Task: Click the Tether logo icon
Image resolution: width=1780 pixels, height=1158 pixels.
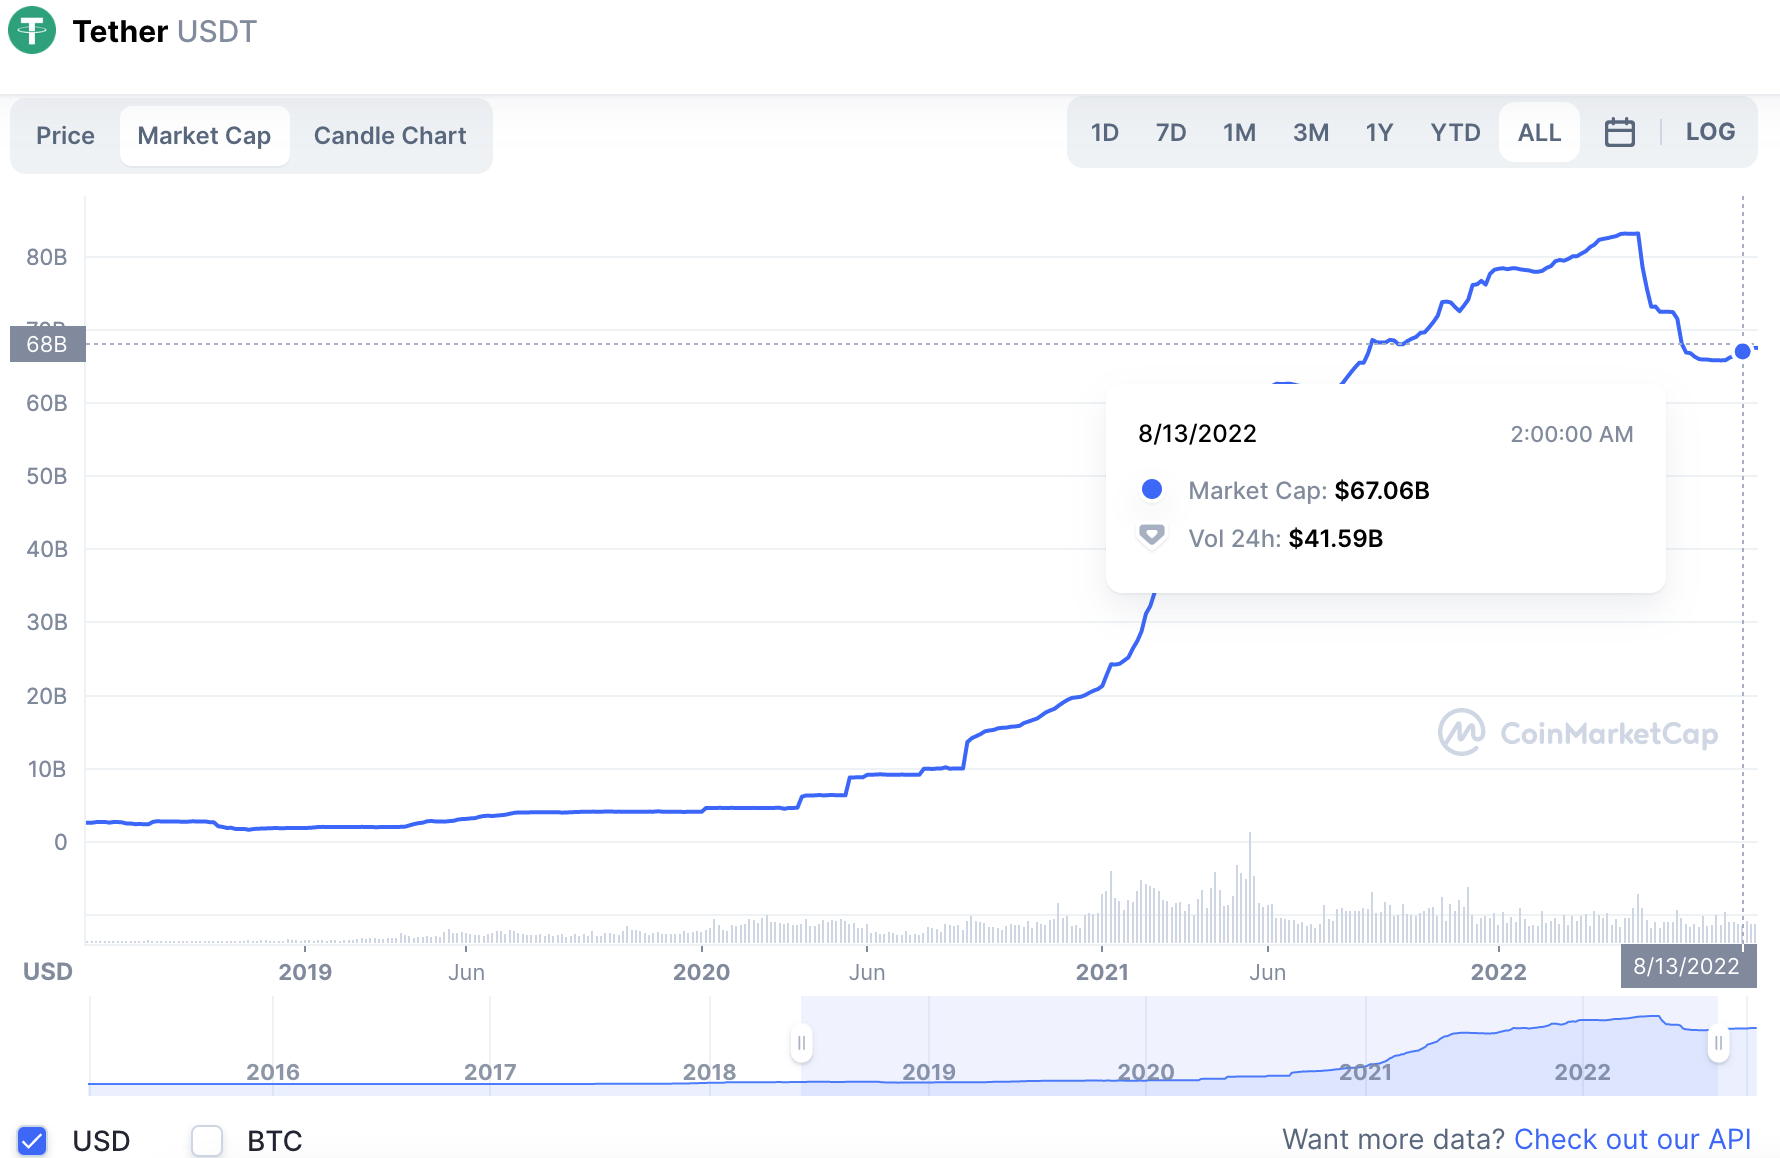Action: pyautogui.click(x=32, y=31)
